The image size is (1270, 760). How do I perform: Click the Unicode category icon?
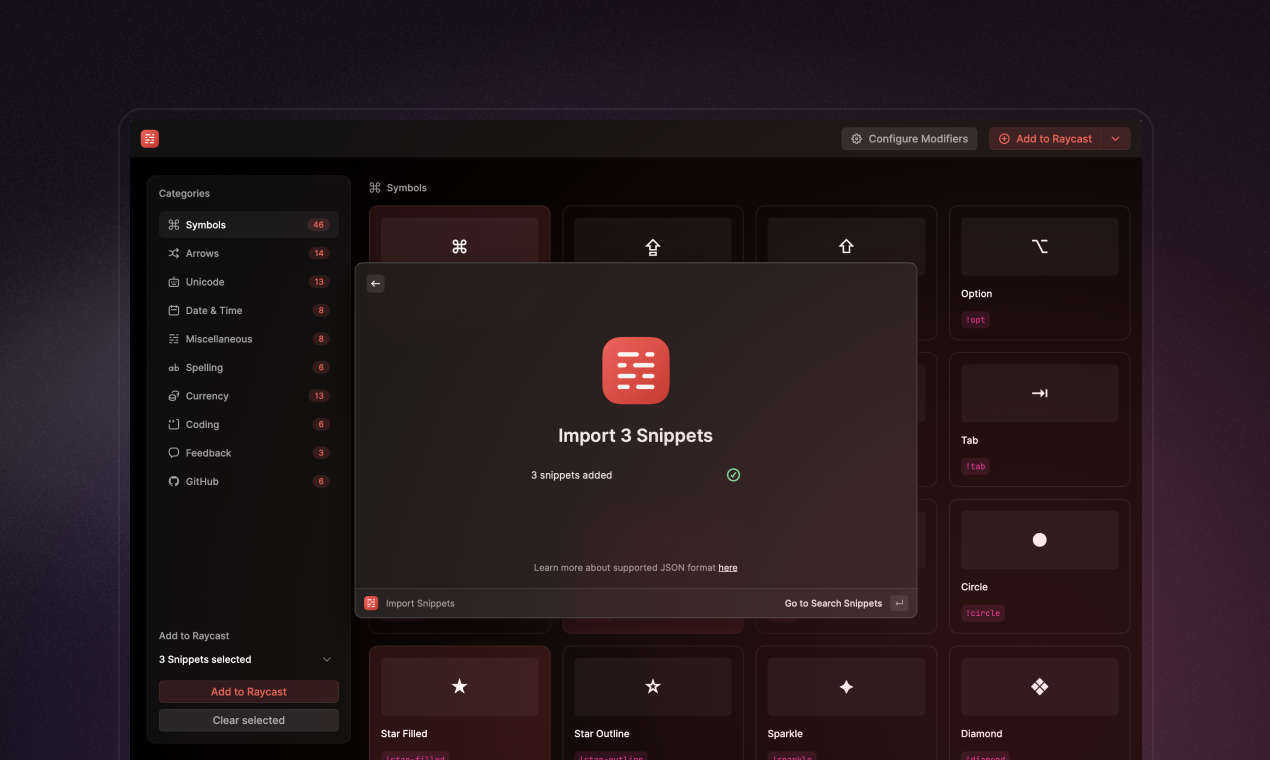coord(174,282)
